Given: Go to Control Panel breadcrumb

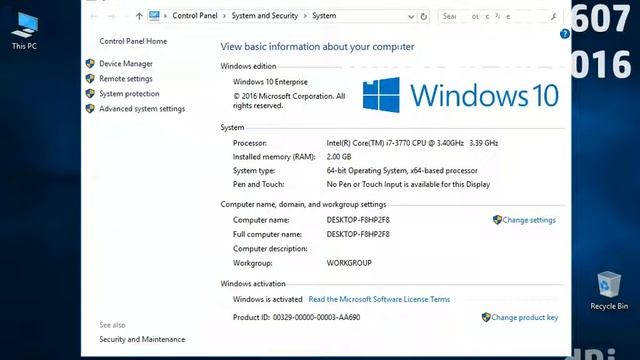Looking at the screenshot, I should pos(195,16).
